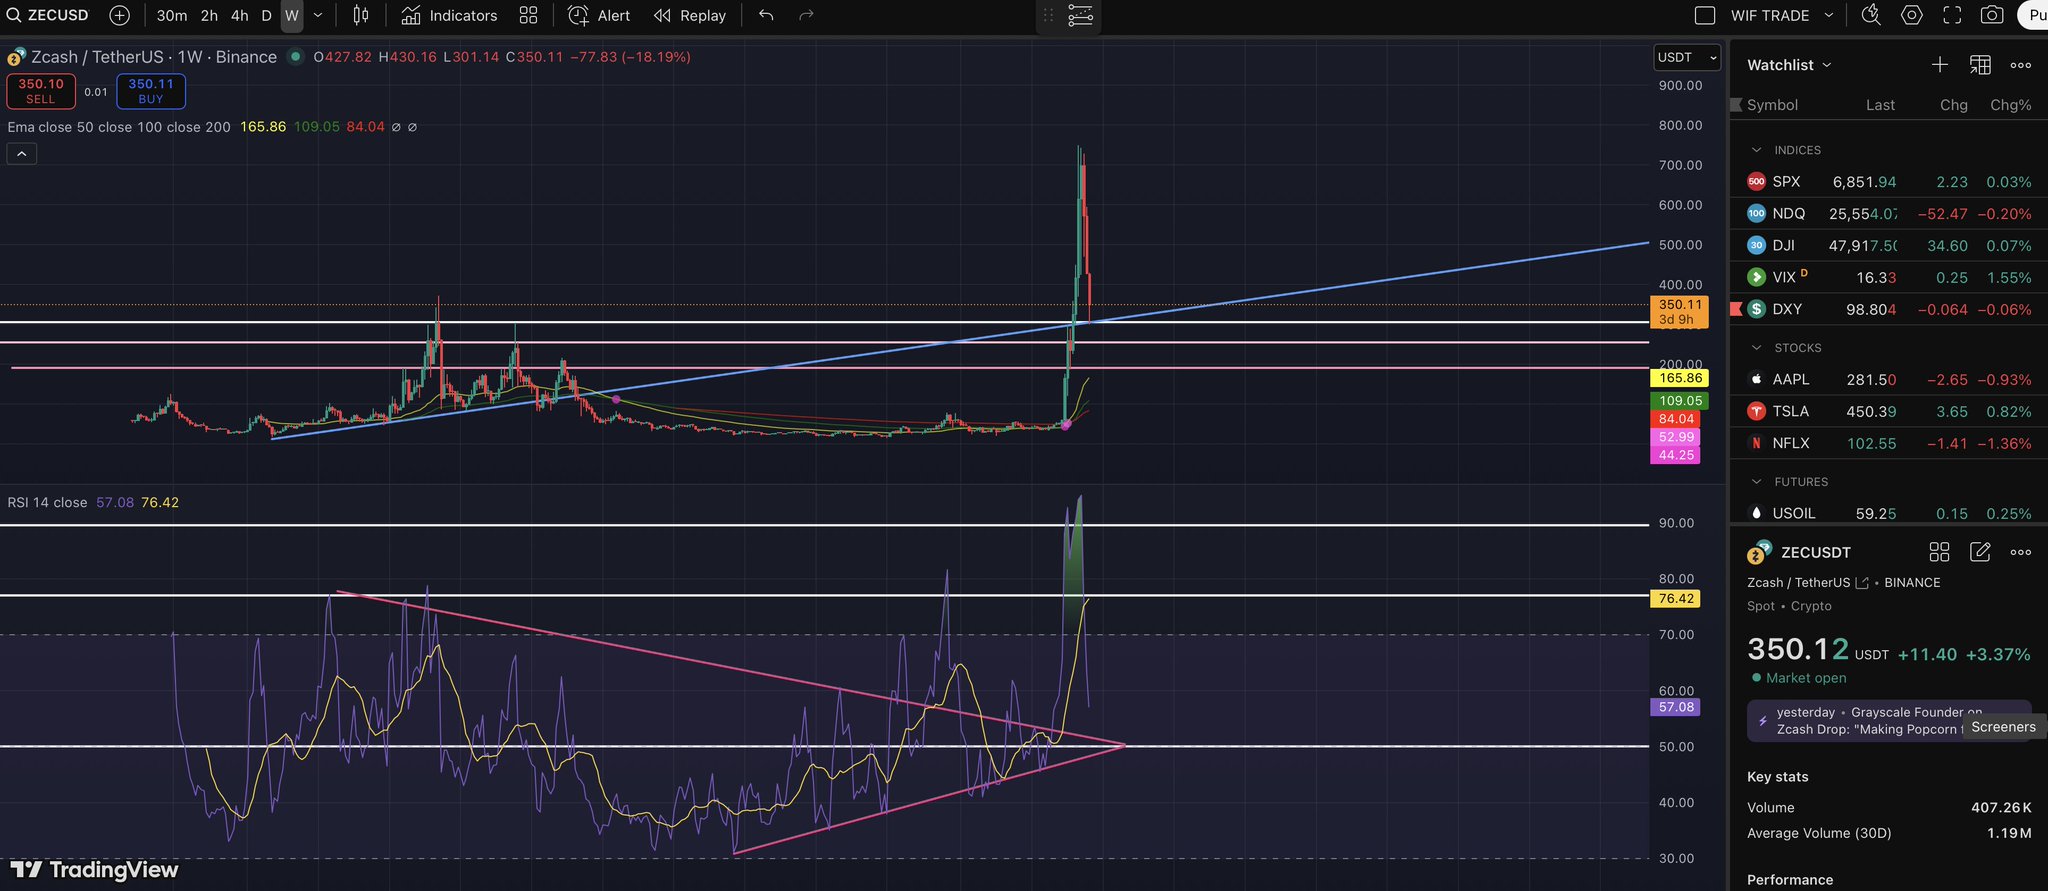2048x891 pixels.
Task: Open the Grayscale Founder news headline
Action: 1868,720
